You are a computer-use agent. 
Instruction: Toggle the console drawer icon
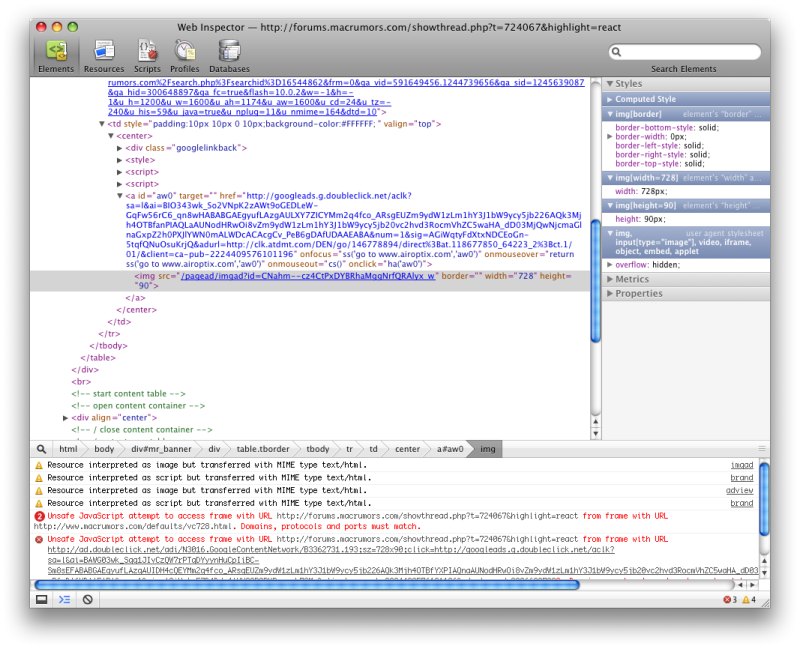(x=64, y=599)
